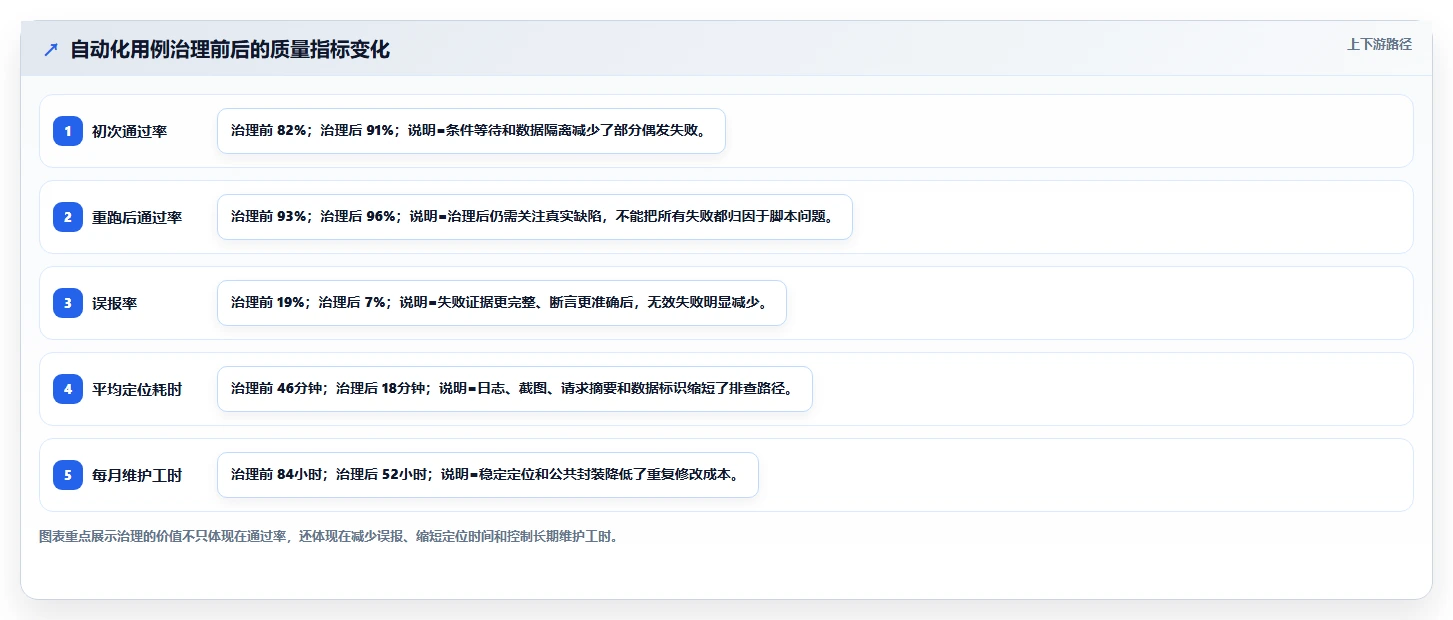Open the detail box with 治理前 84小时
The width and height of the screenshot is (1453, 620).
tap(488, 475)
